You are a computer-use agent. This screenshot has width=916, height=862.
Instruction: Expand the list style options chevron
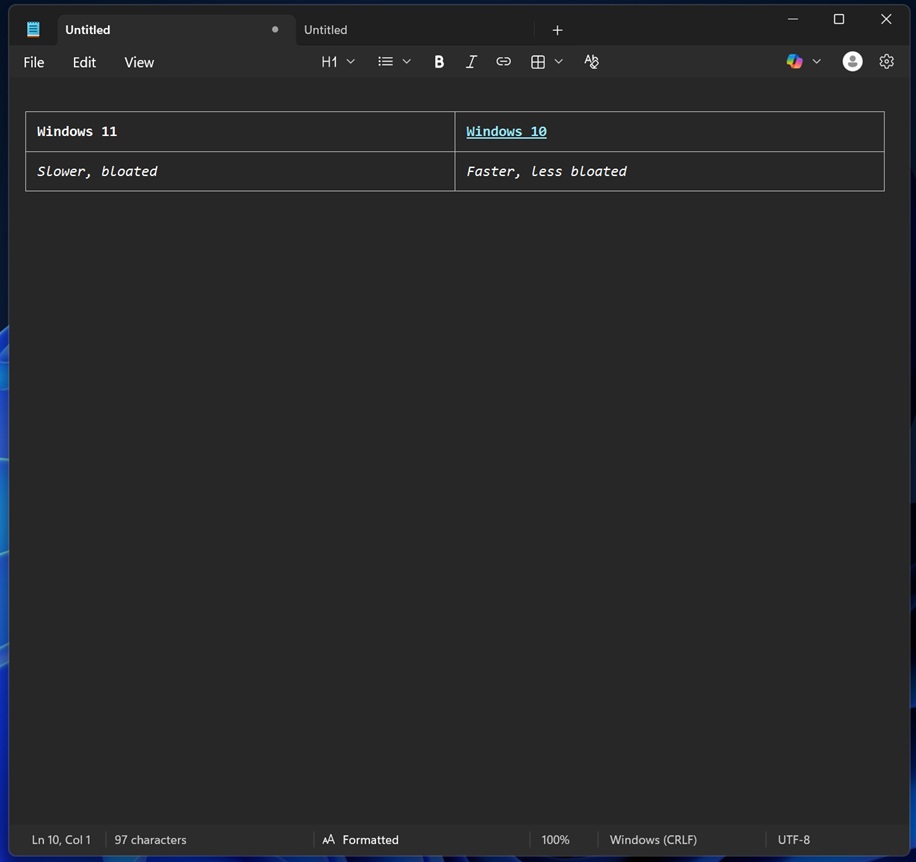pyautogui.click(x=406, y=59)
